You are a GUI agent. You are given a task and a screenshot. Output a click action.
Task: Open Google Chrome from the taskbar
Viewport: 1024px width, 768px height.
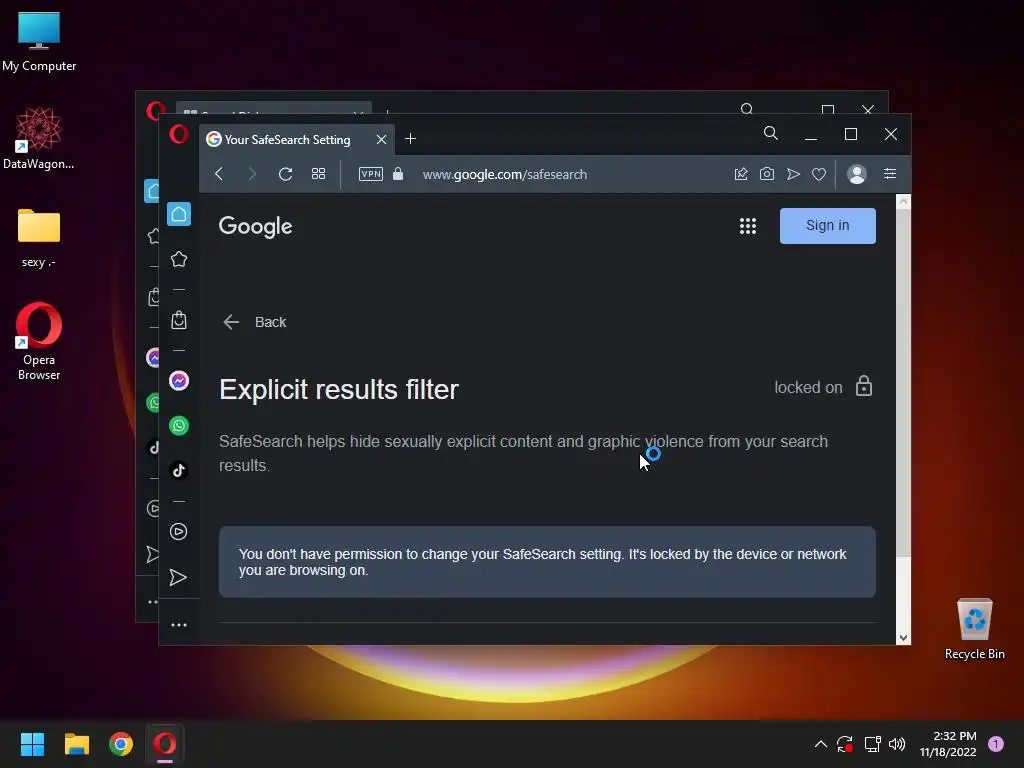point(121,744)
